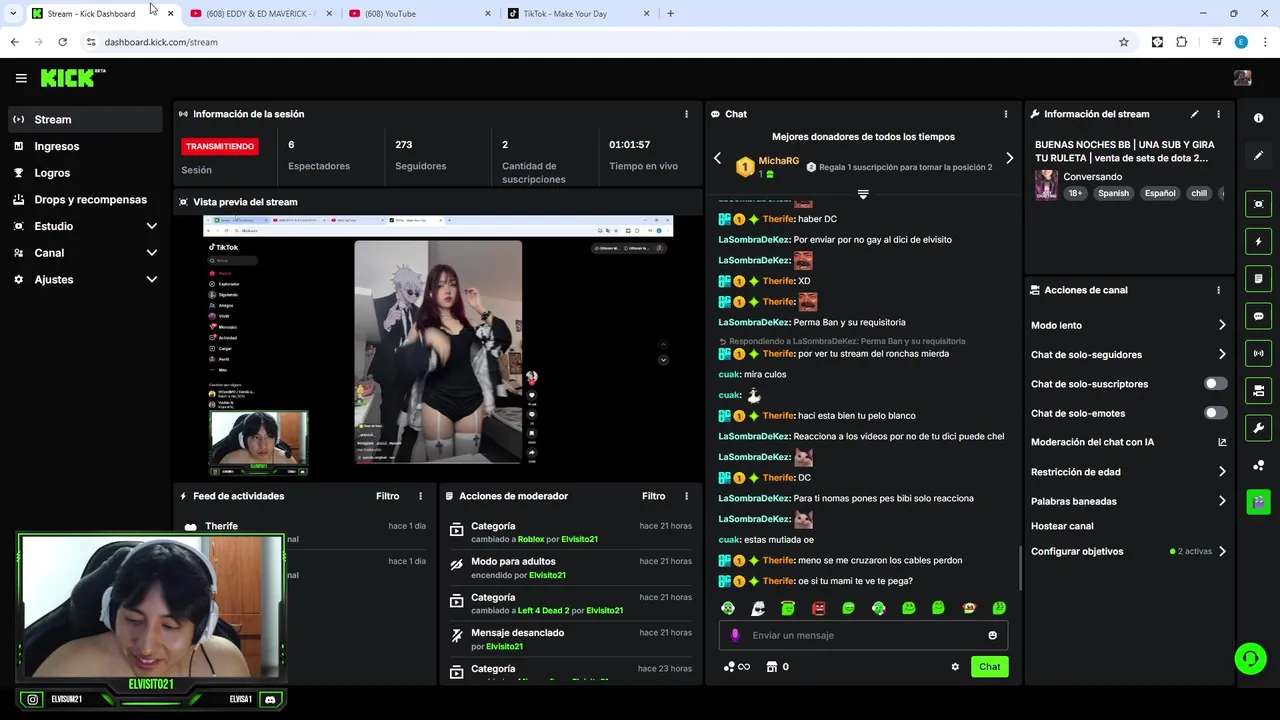Viewport: 1280px width, 720px height.
Task: Collapse the pinned donors panel arrow
Action: tap(863, 194)
